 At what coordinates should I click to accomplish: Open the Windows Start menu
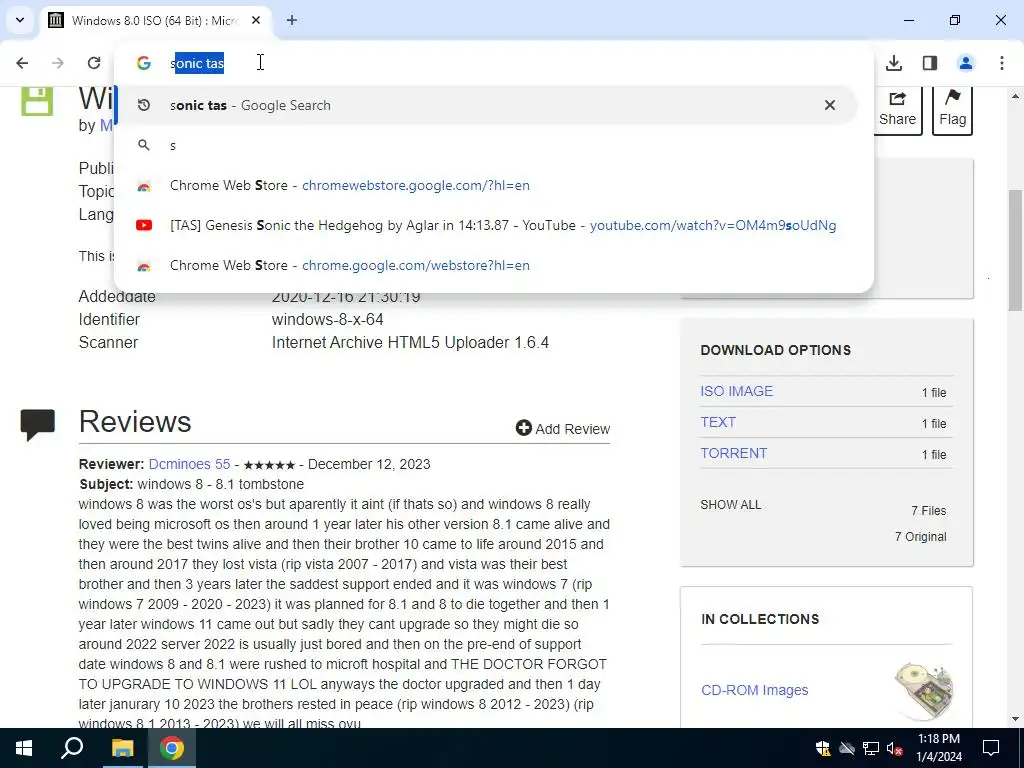coord(24,748)
